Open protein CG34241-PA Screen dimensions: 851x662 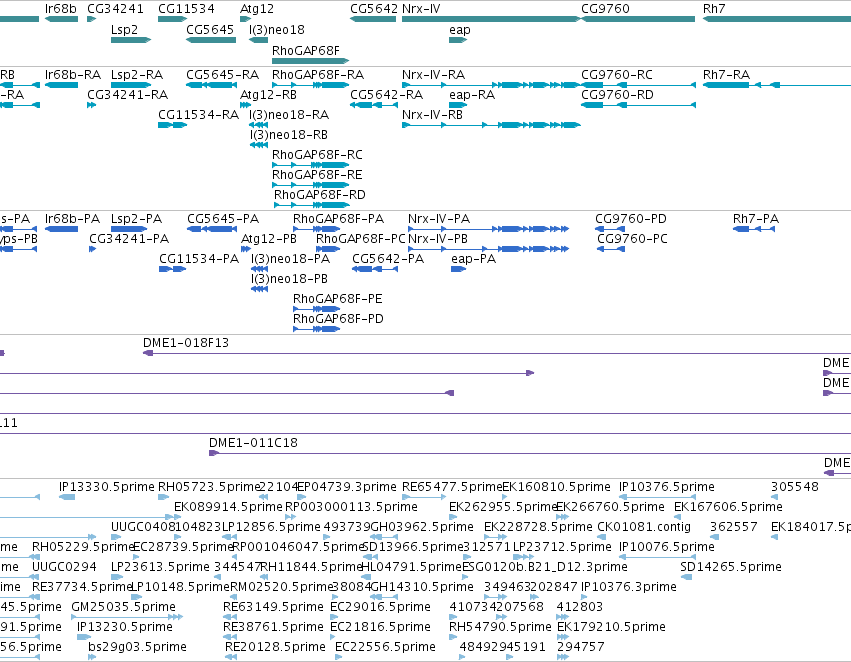pos(129,239)
